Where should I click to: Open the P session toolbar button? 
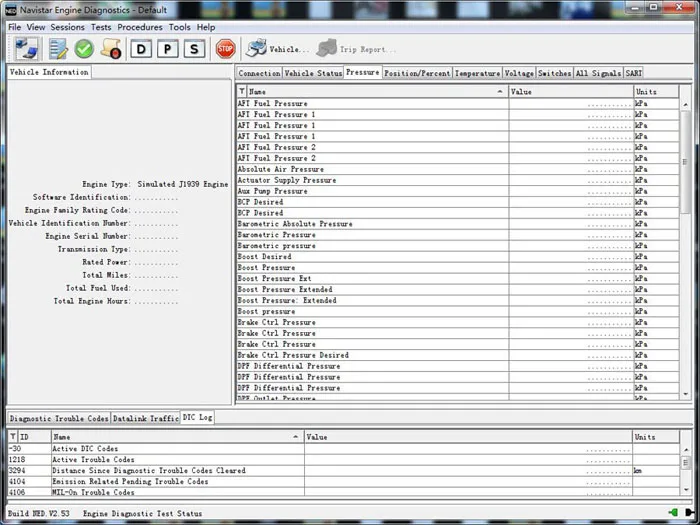[167, 49]
